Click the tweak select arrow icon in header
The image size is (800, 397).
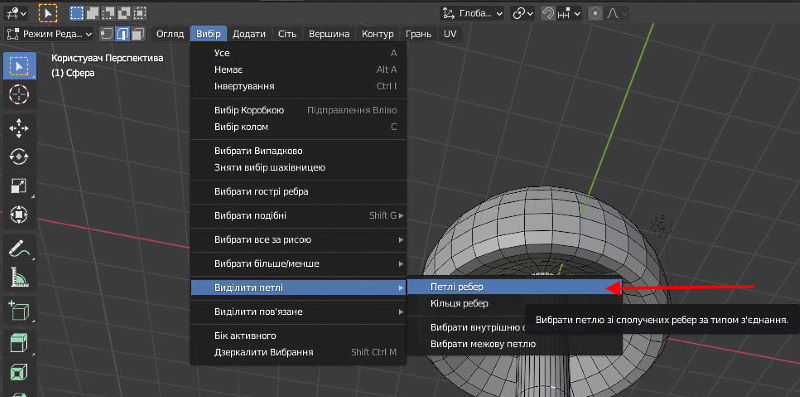tap(48, 13)
